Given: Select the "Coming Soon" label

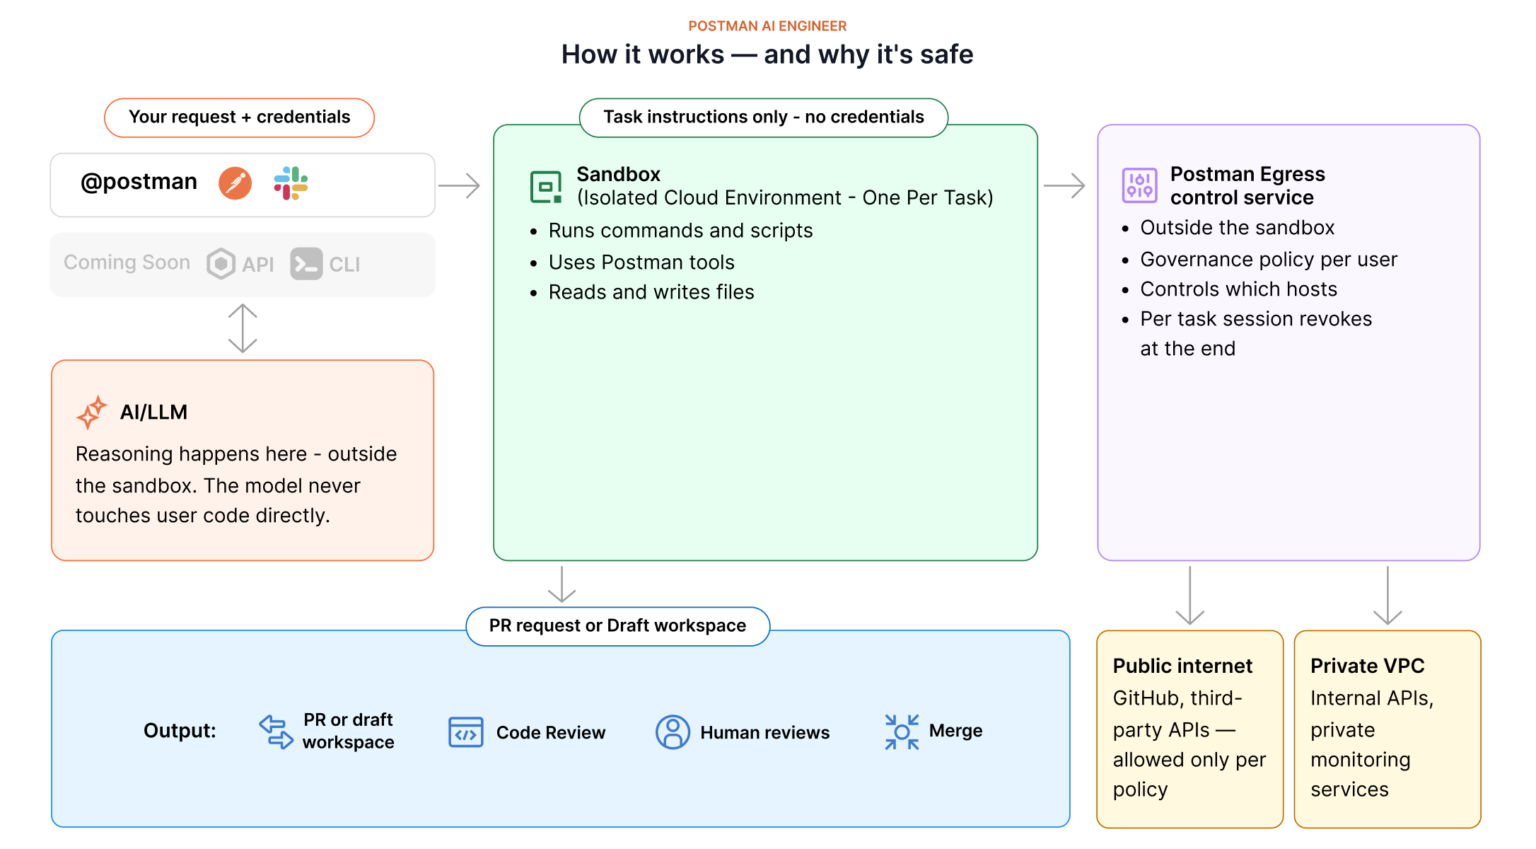Looking at the screenshot, I should tap(127, 262).
